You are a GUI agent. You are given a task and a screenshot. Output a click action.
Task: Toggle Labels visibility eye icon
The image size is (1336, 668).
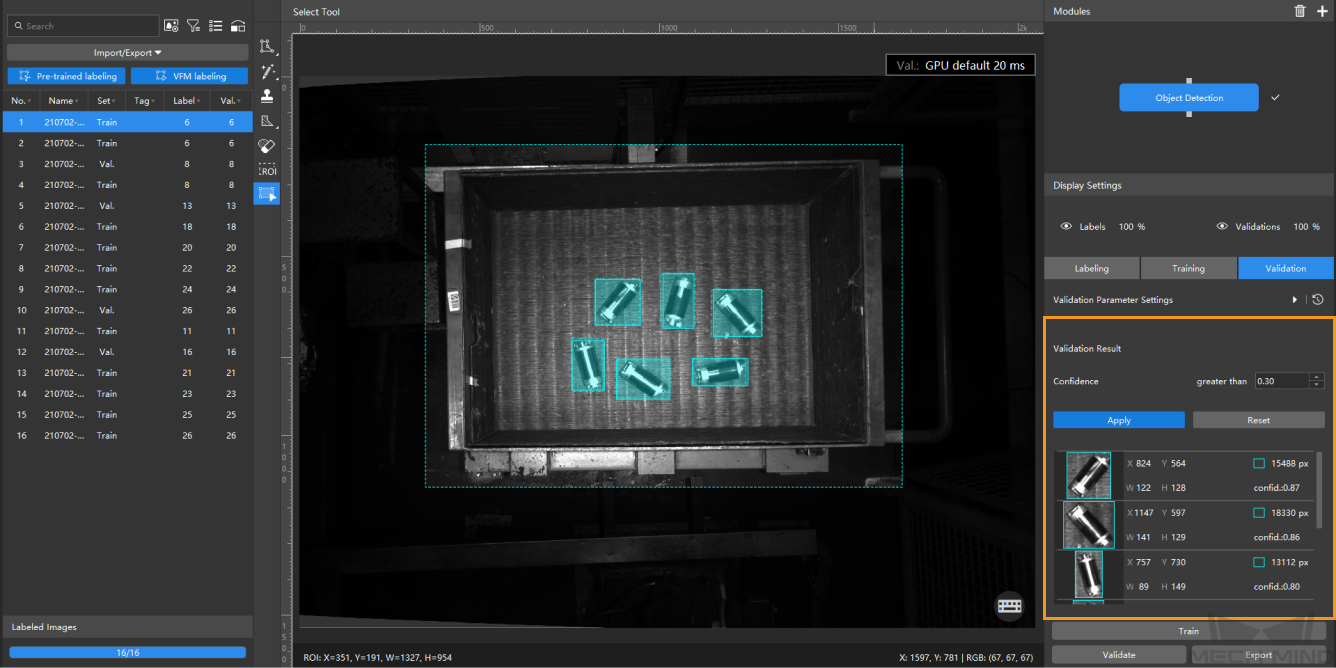pyautogui.click(x=1065, y=227)
